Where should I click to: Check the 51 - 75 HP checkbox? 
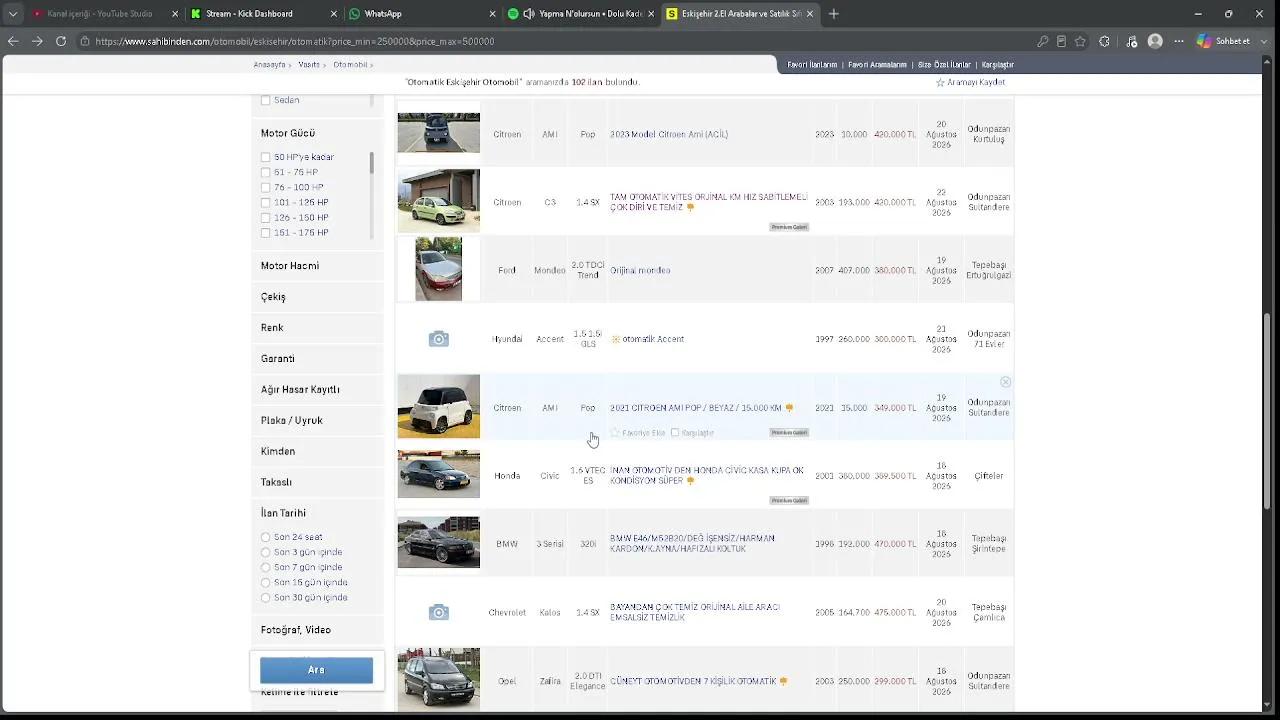coord(265,172)
